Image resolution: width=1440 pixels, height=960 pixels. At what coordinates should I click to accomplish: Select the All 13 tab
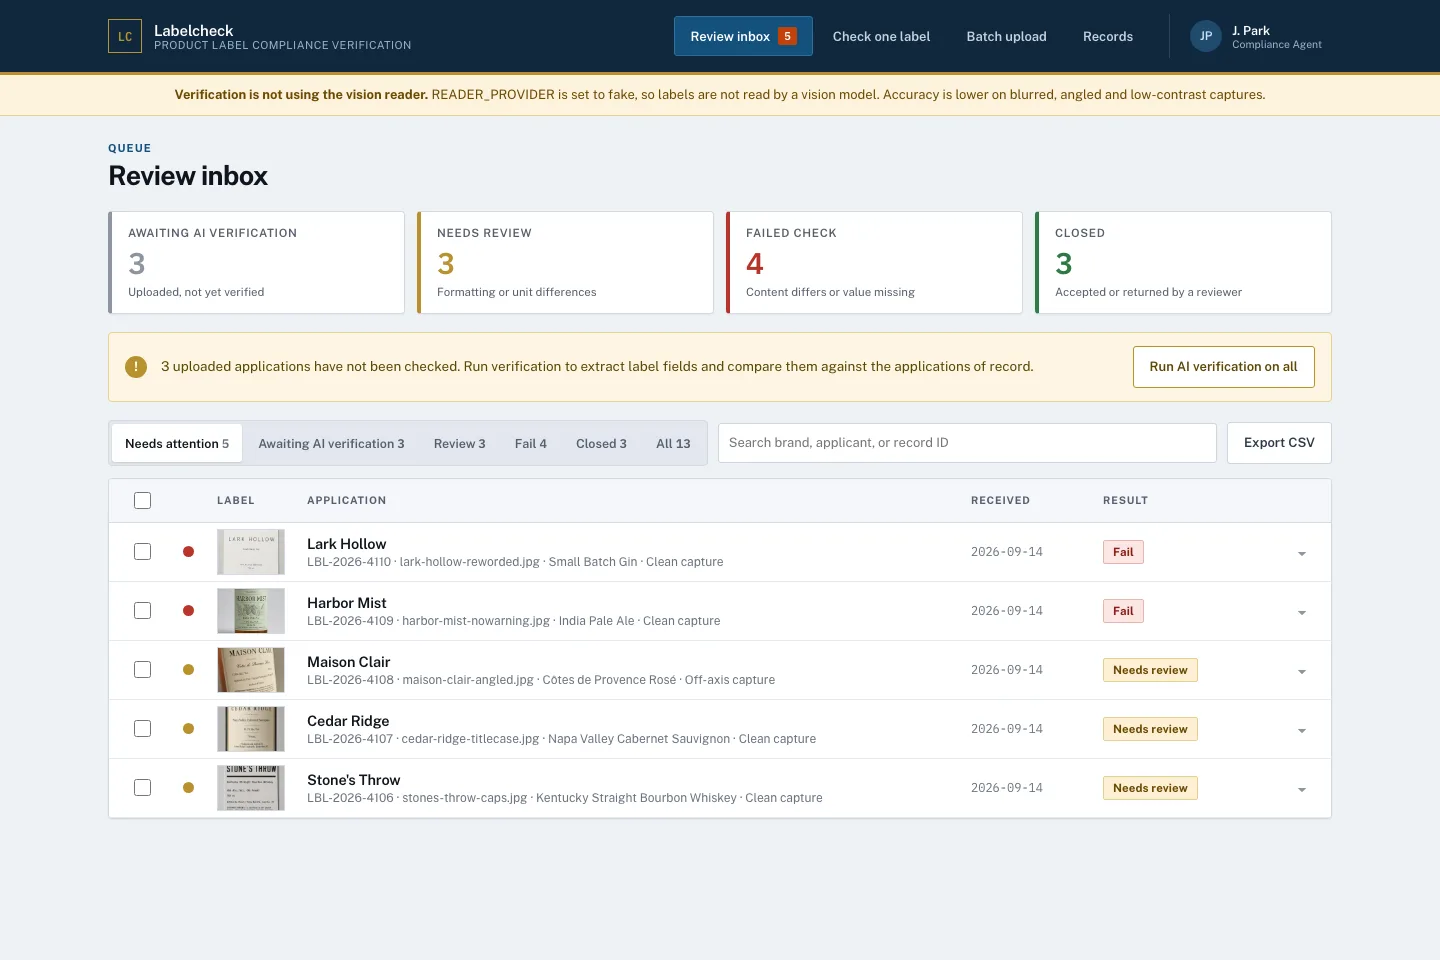(x=673, y=443)
